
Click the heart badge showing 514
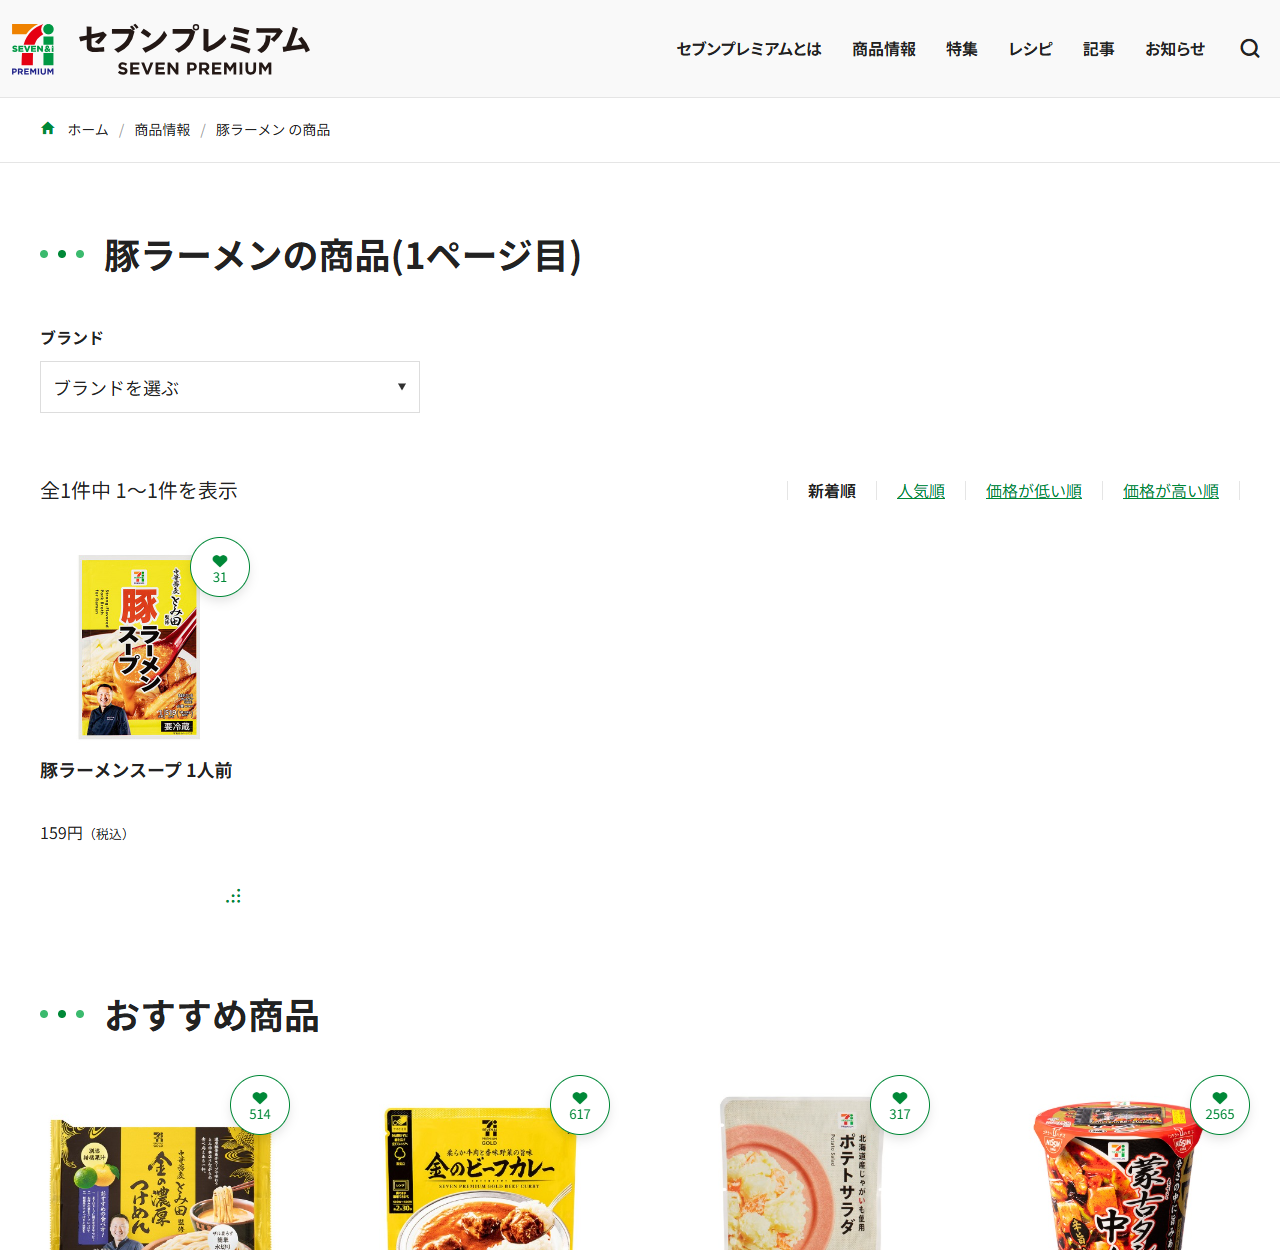(x=260, y=1105)
